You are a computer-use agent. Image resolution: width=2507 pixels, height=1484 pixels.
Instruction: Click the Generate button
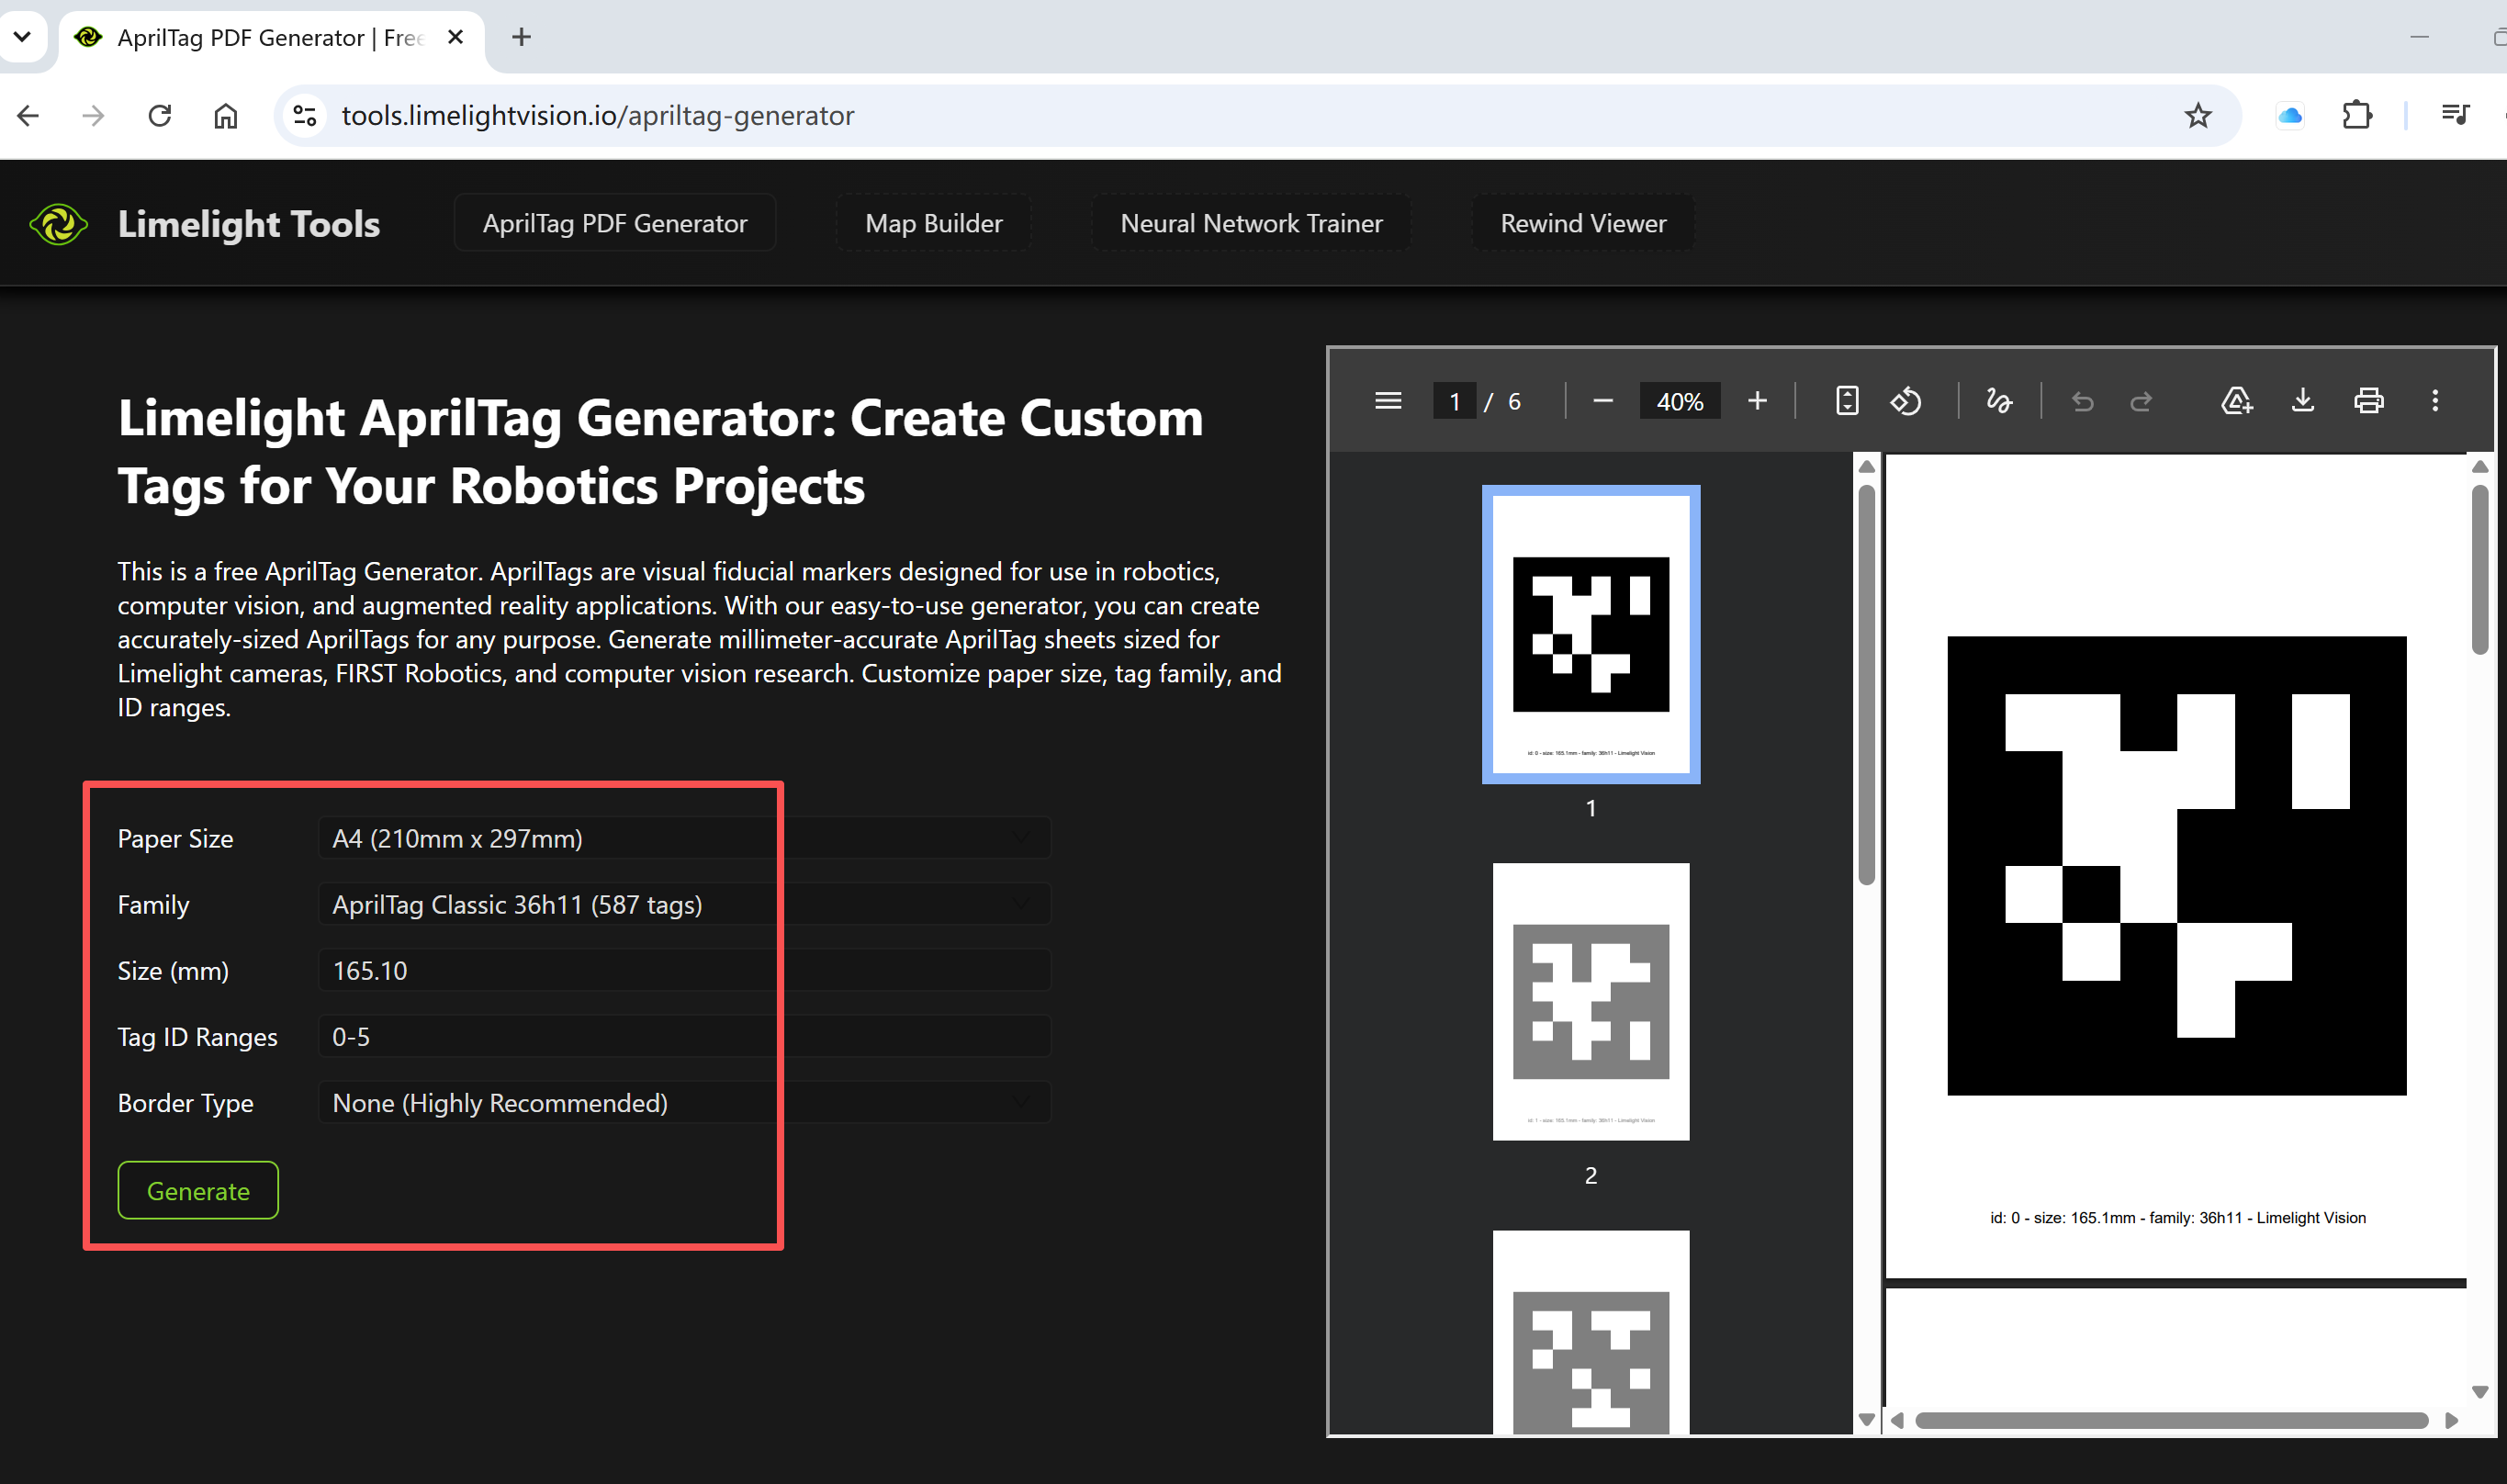pyautogui.click(x=198, y=1190)
